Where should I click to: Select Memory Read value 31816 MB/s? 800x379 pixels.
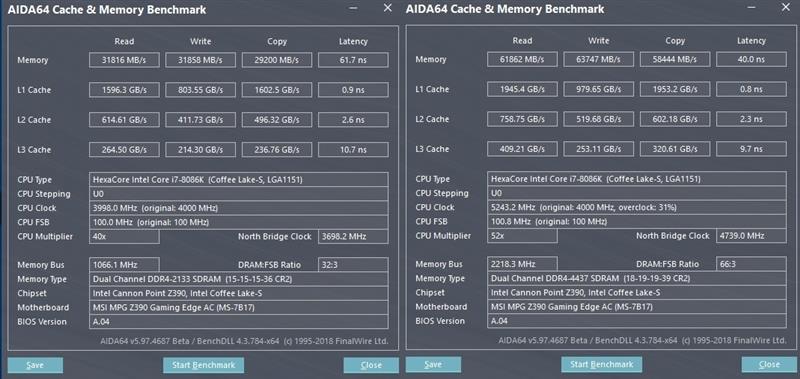coord(124,60)
